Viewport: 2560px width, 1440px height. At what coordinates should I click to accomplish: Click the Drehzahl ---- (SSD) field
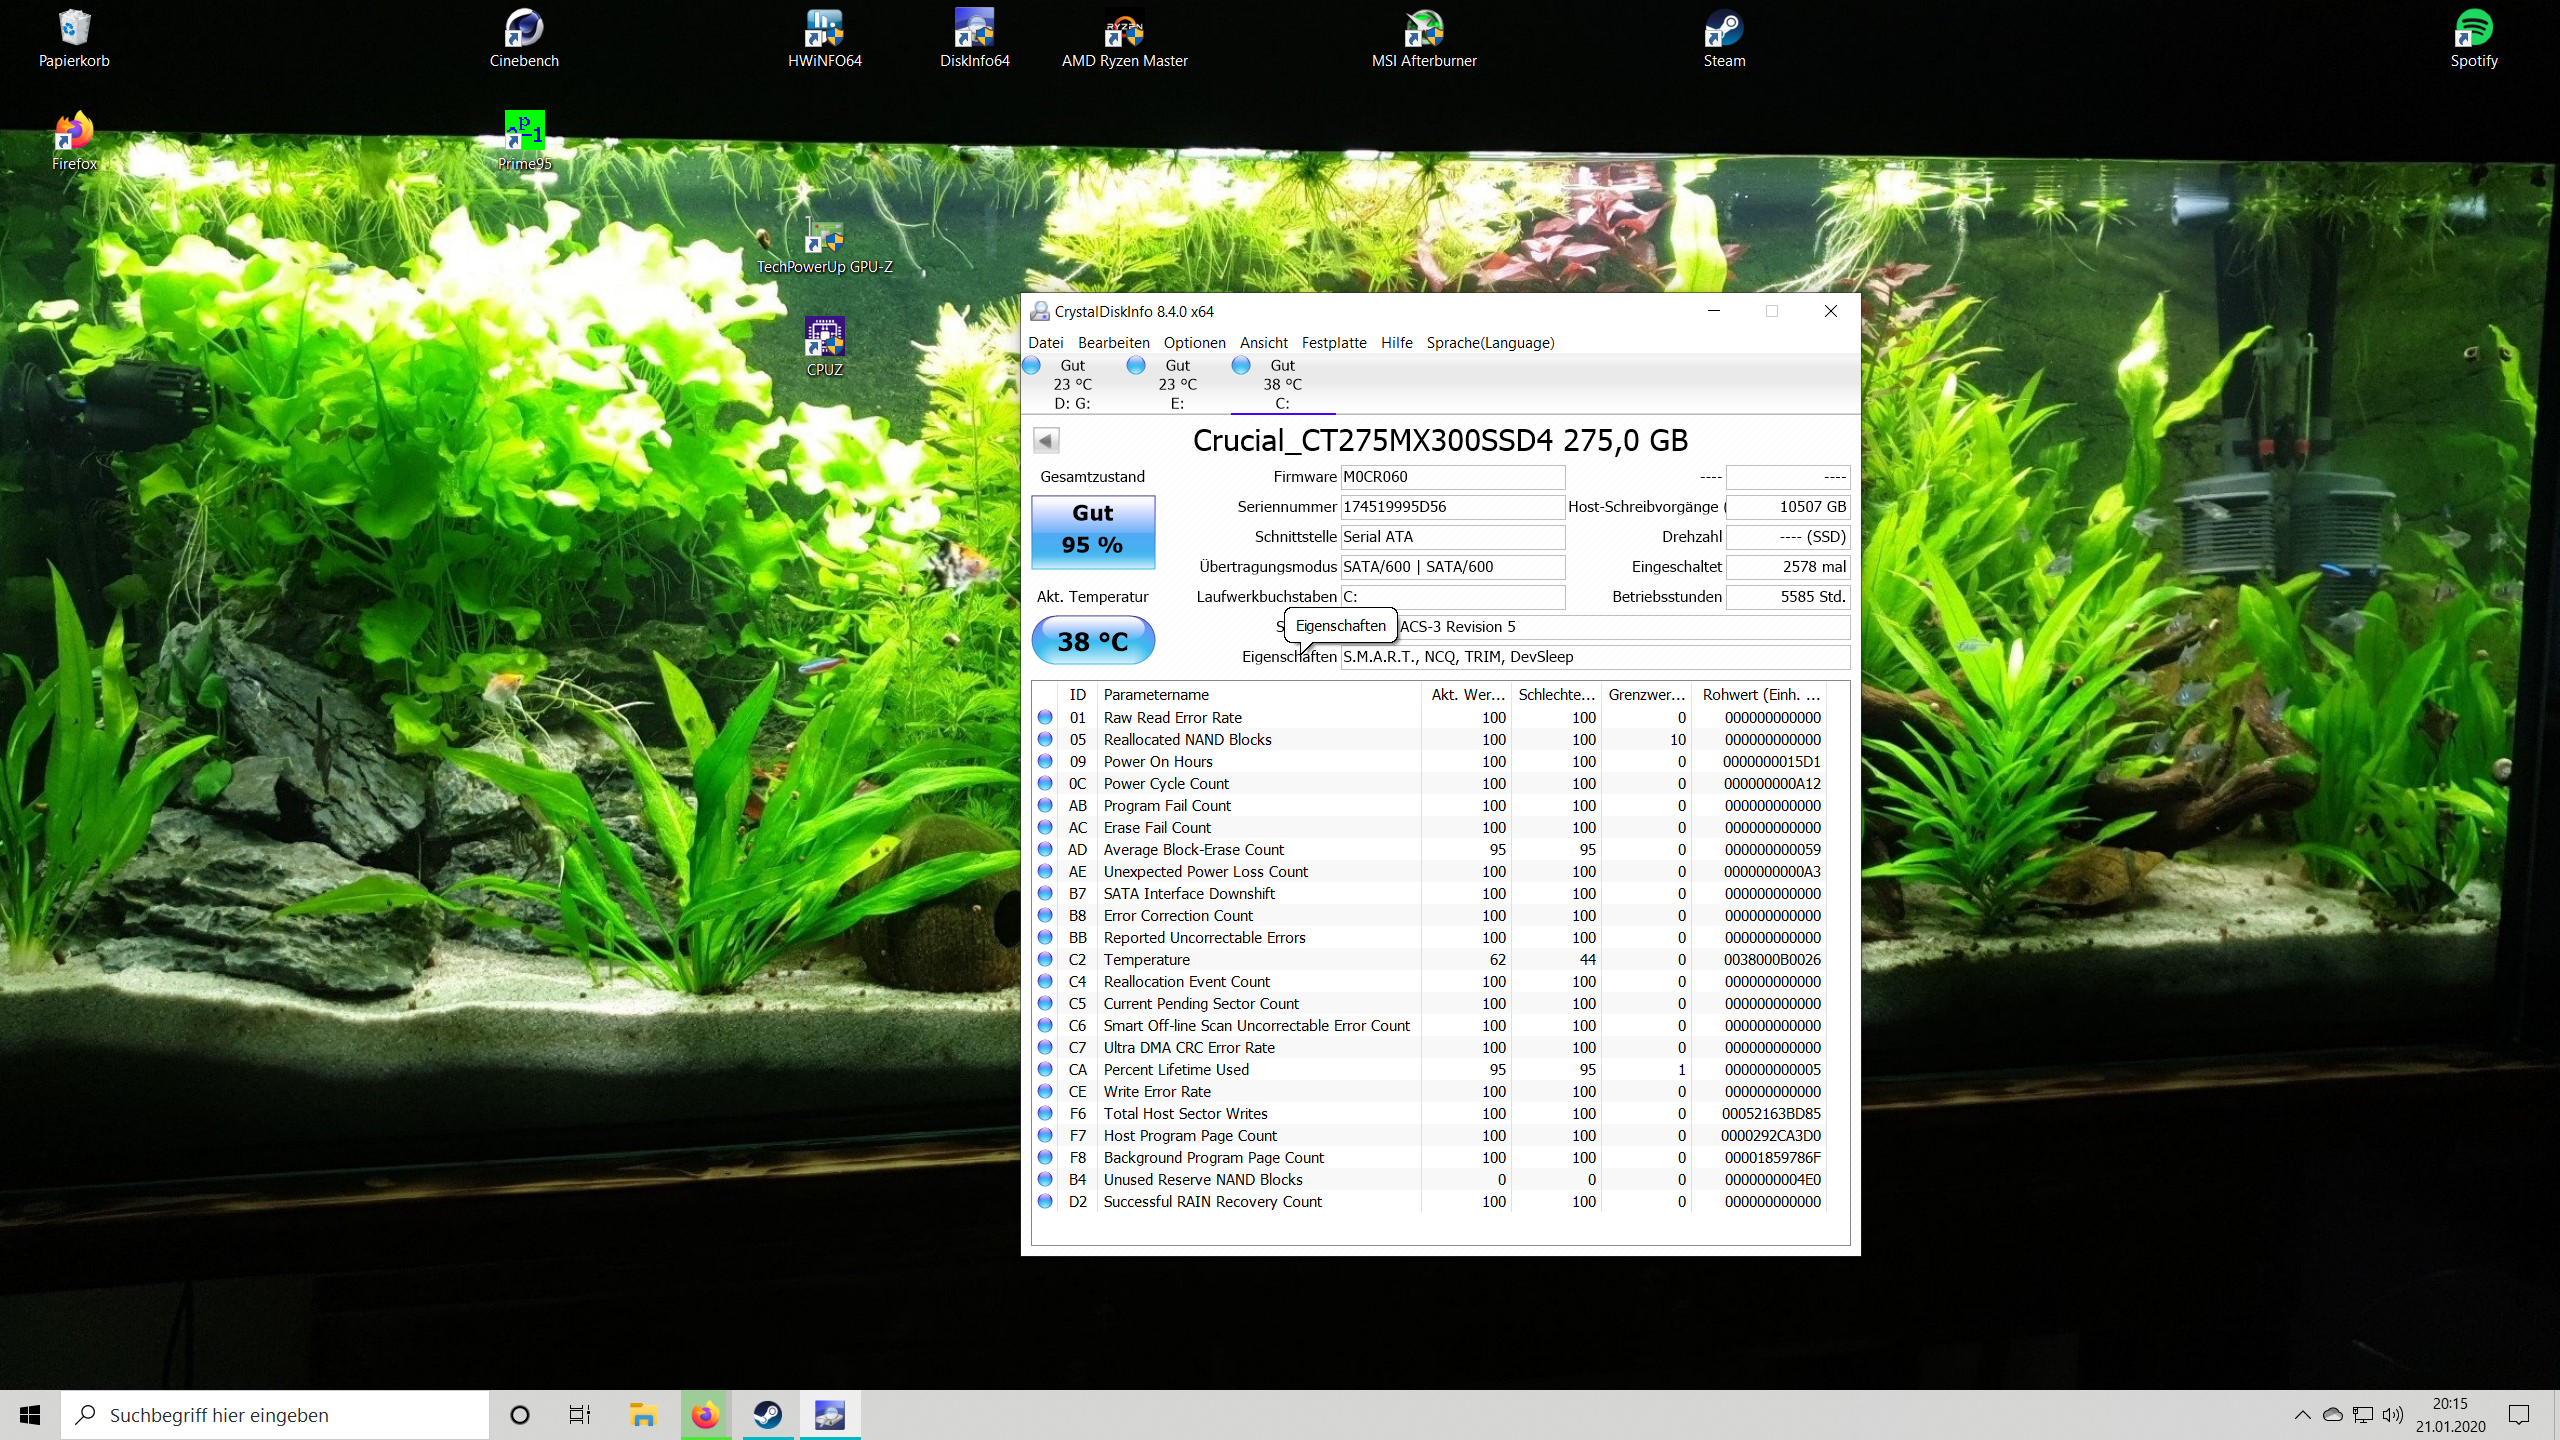coord(1788,537)
